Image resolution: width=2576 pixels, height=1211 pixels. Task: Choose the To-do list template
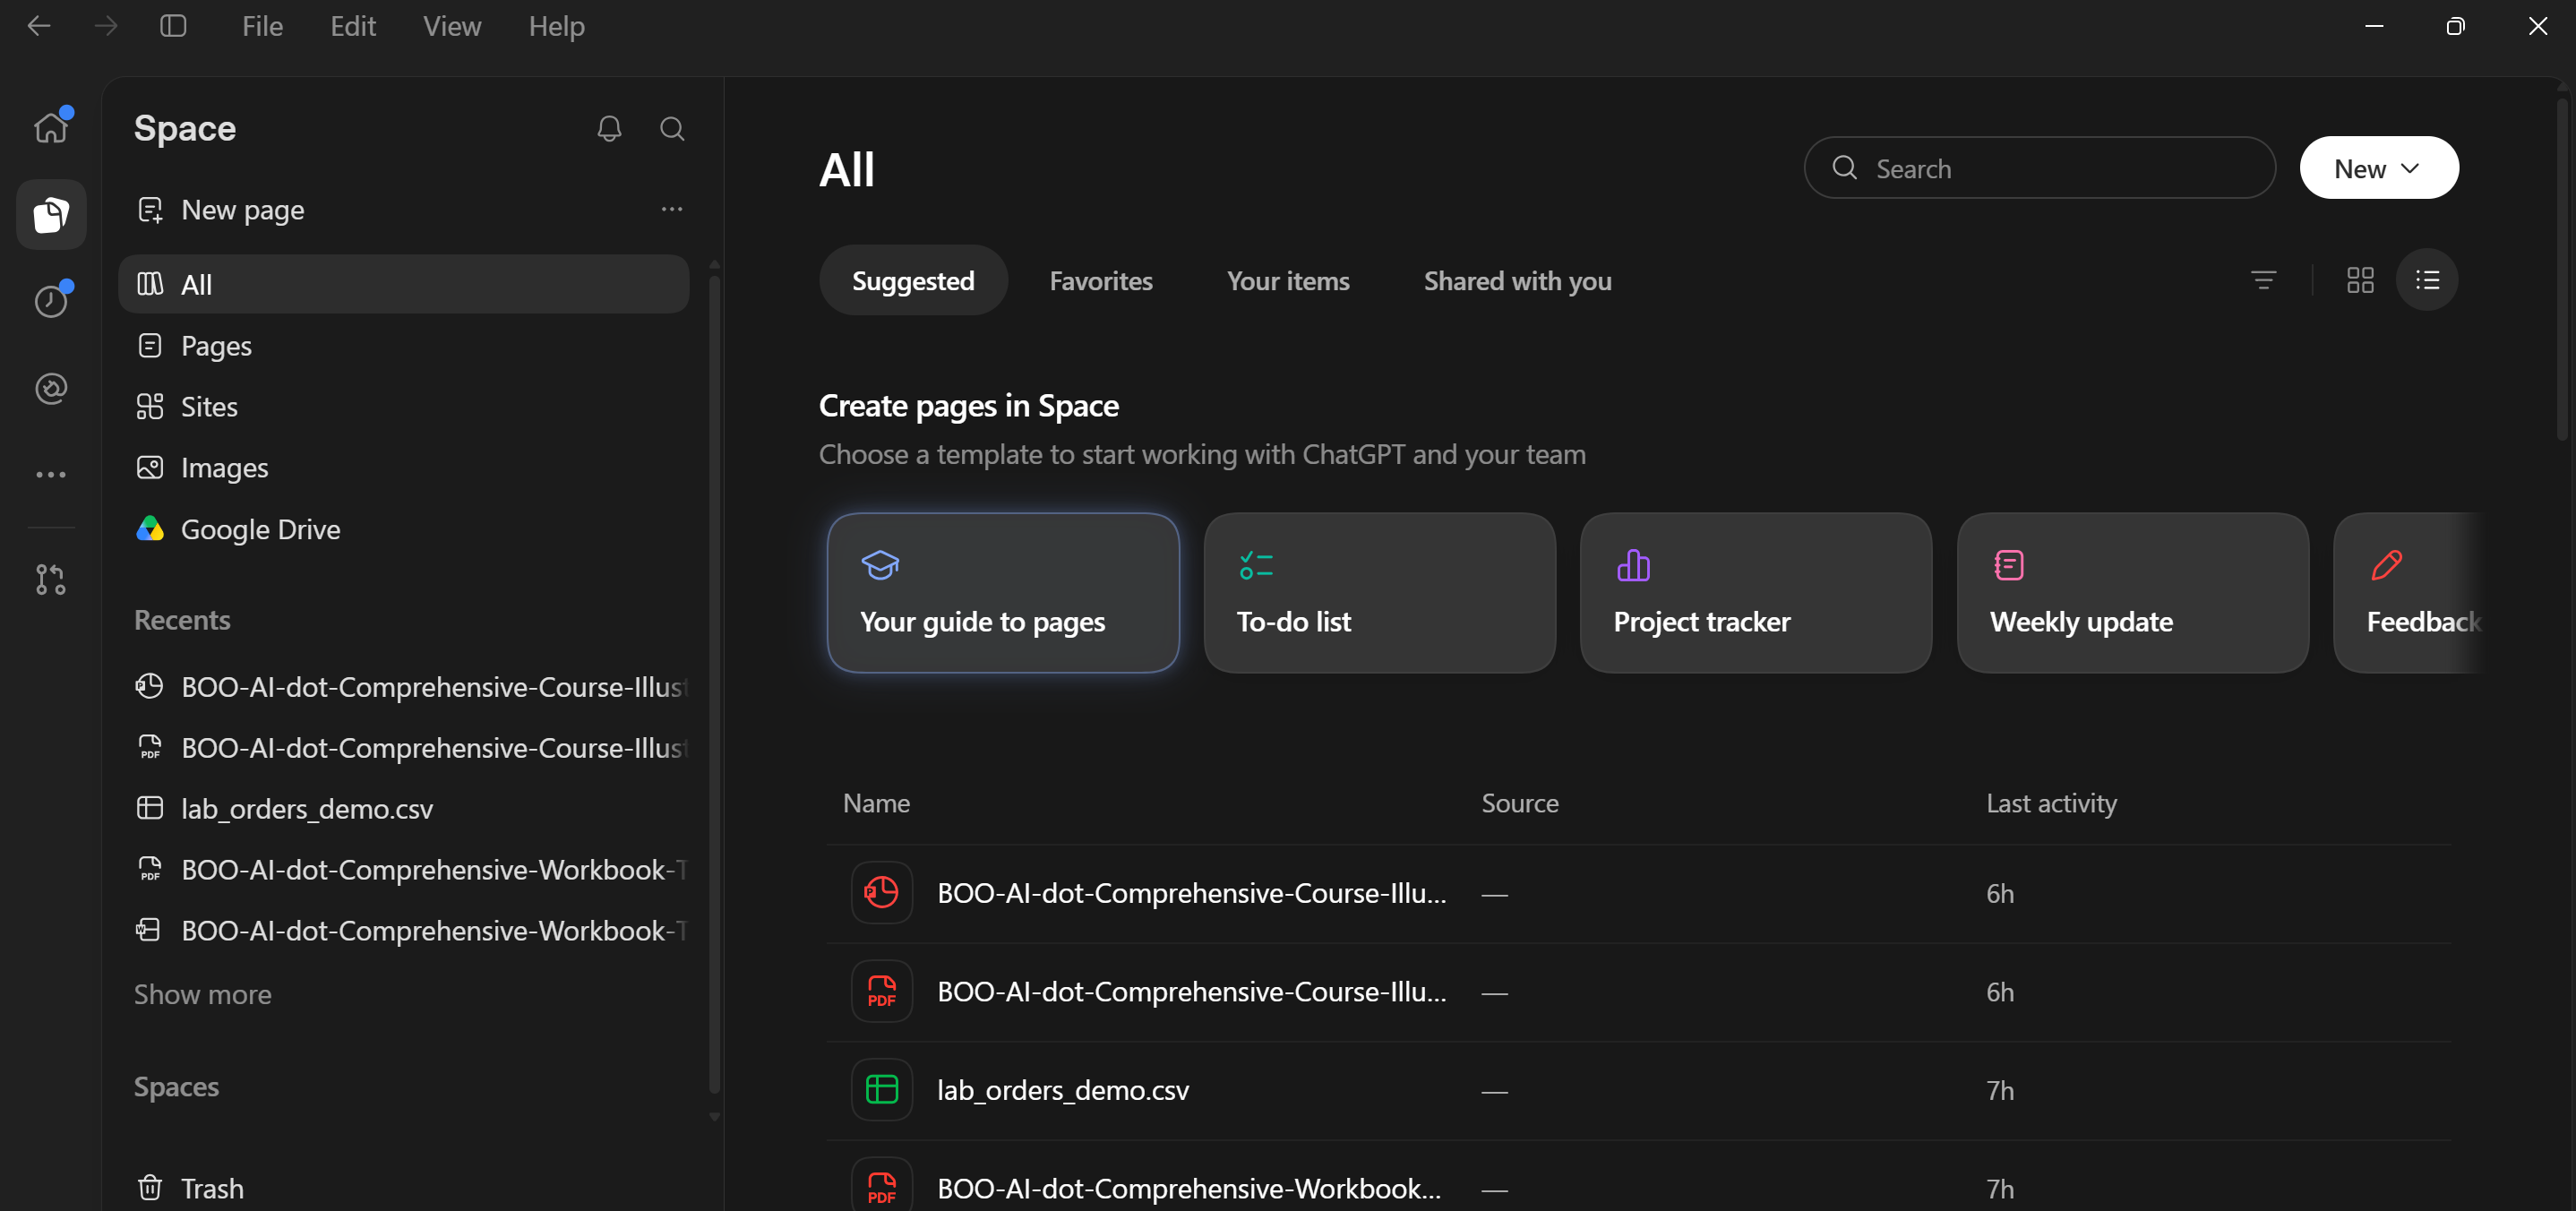click(1380, 593)
